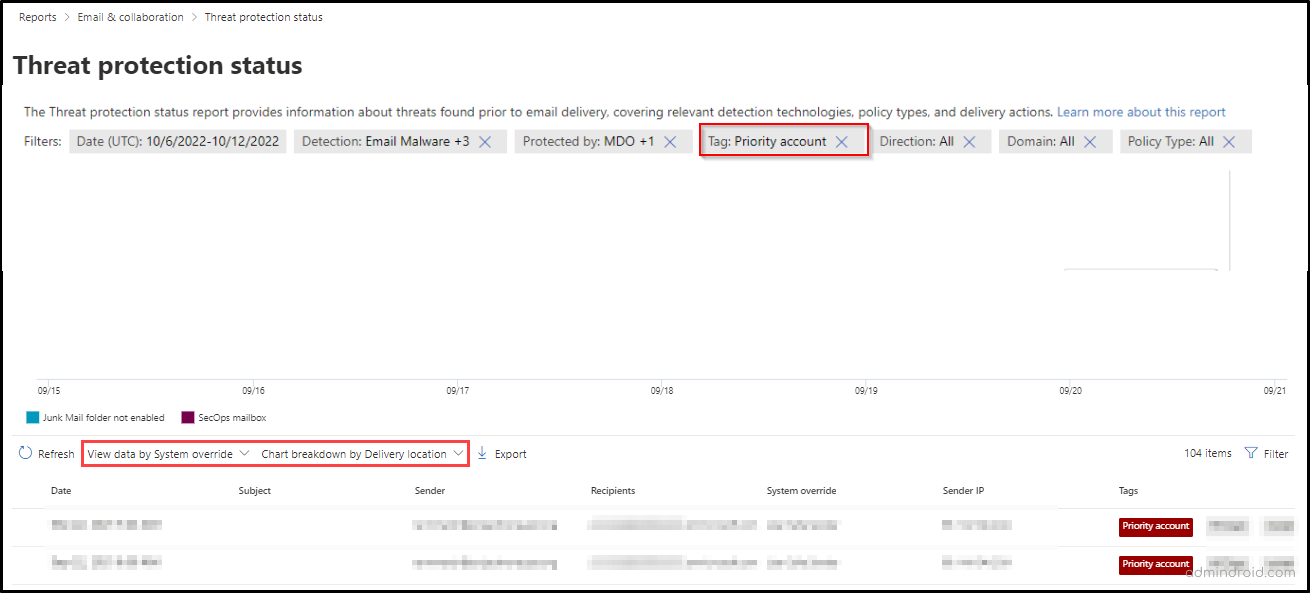Open the View data by System override dropdown
This screenshot has width=1310, height=593.
click(x=166, y=453)
